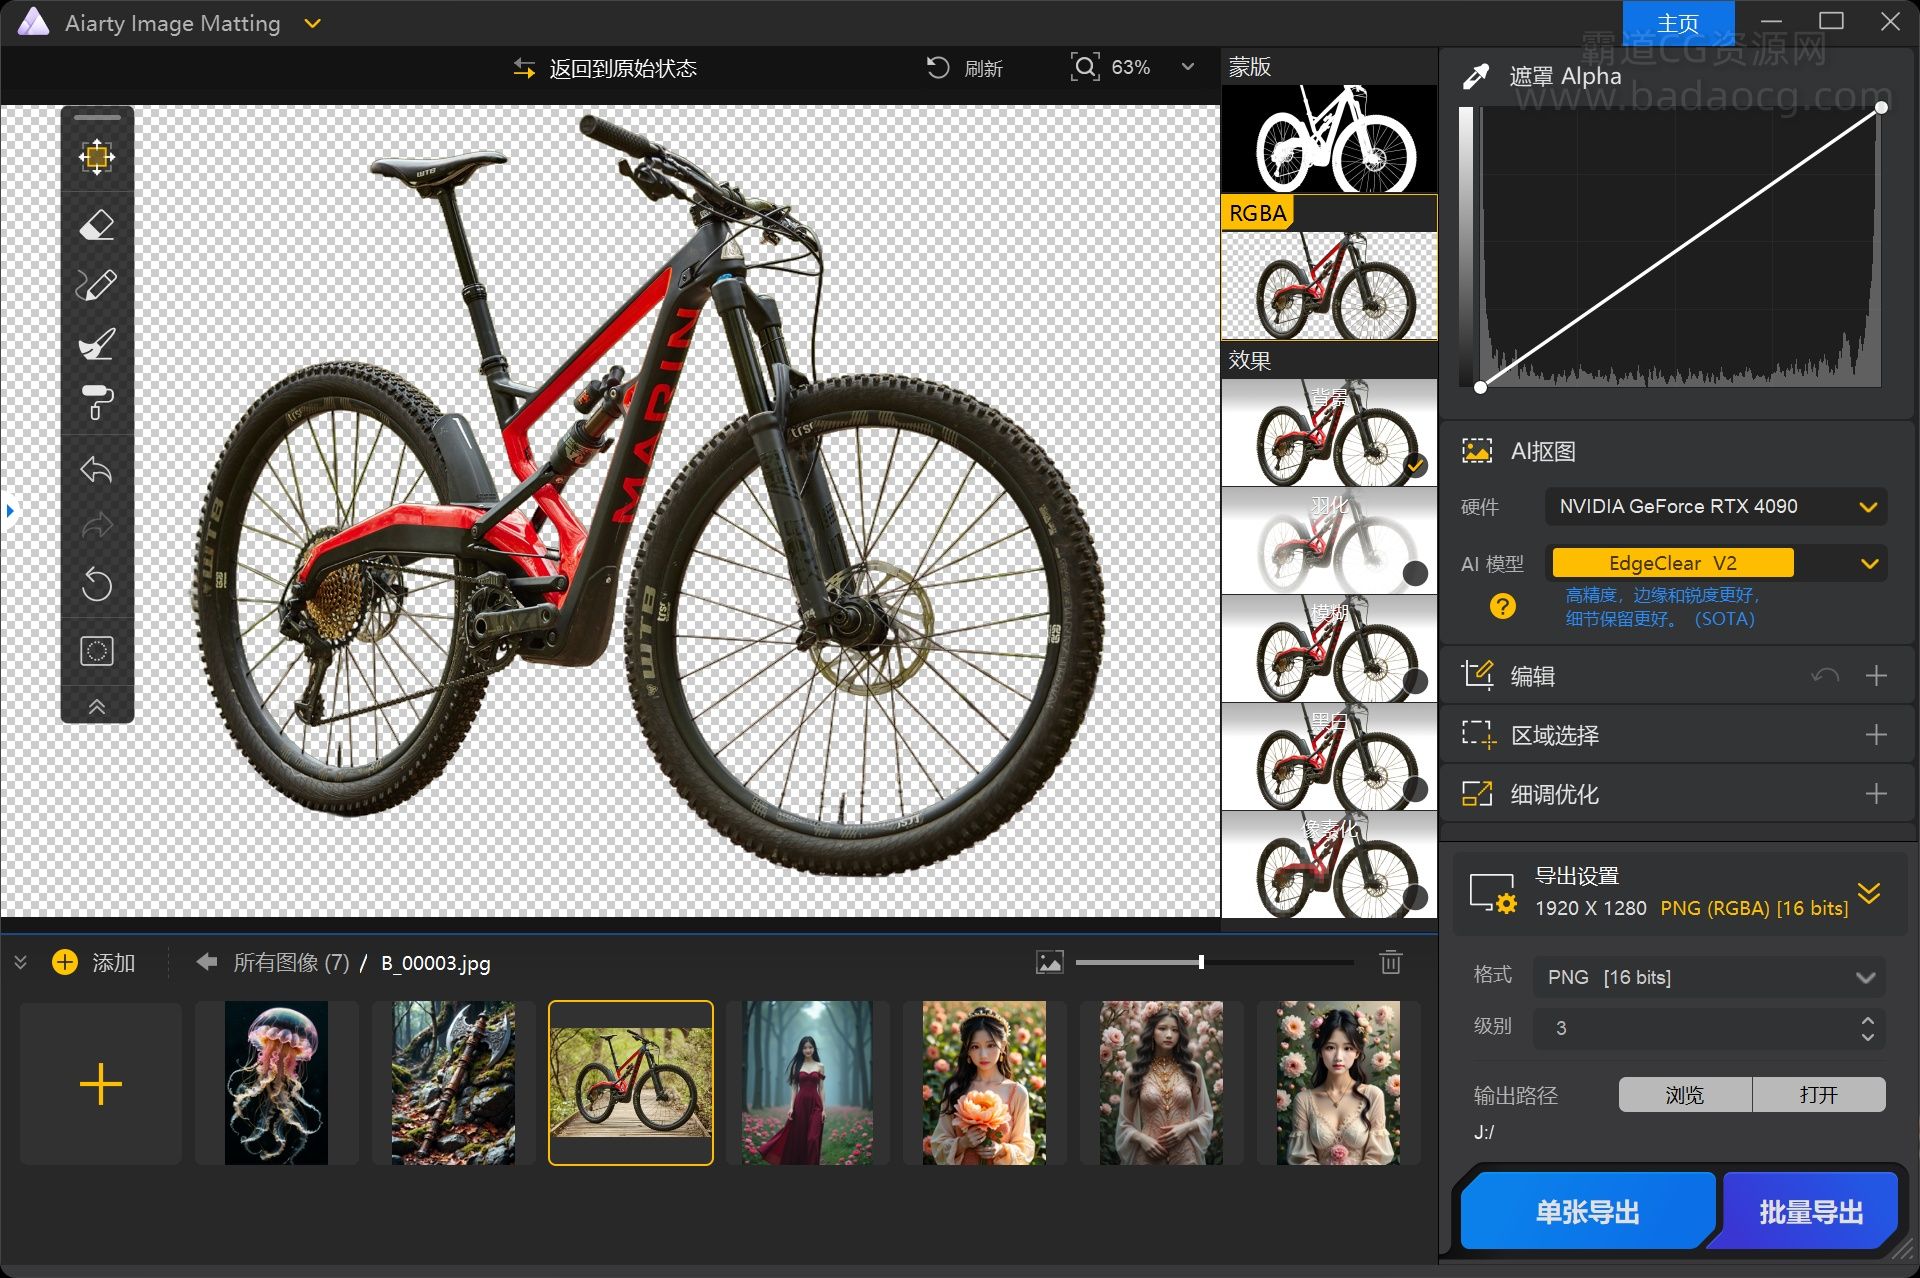Click the undo arrow in left toolbar
The width and height of the screenshot is (1920, 1278).
point(97,469)
